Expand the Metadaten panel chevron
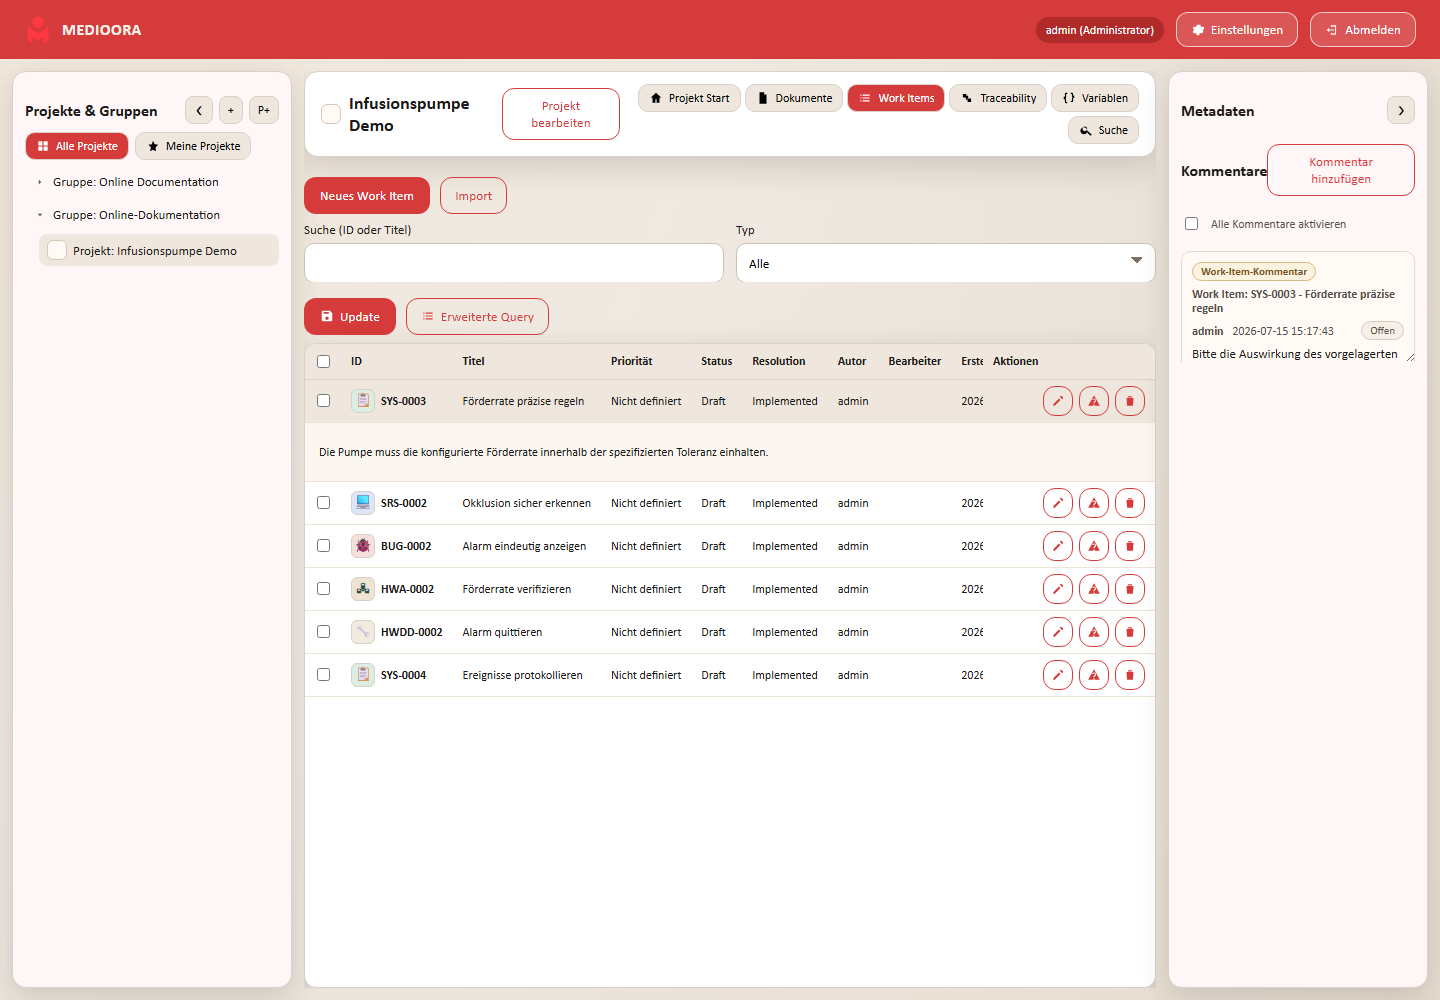The height and width of the screenshot is (1000, 1440). tap(1401, 110)
